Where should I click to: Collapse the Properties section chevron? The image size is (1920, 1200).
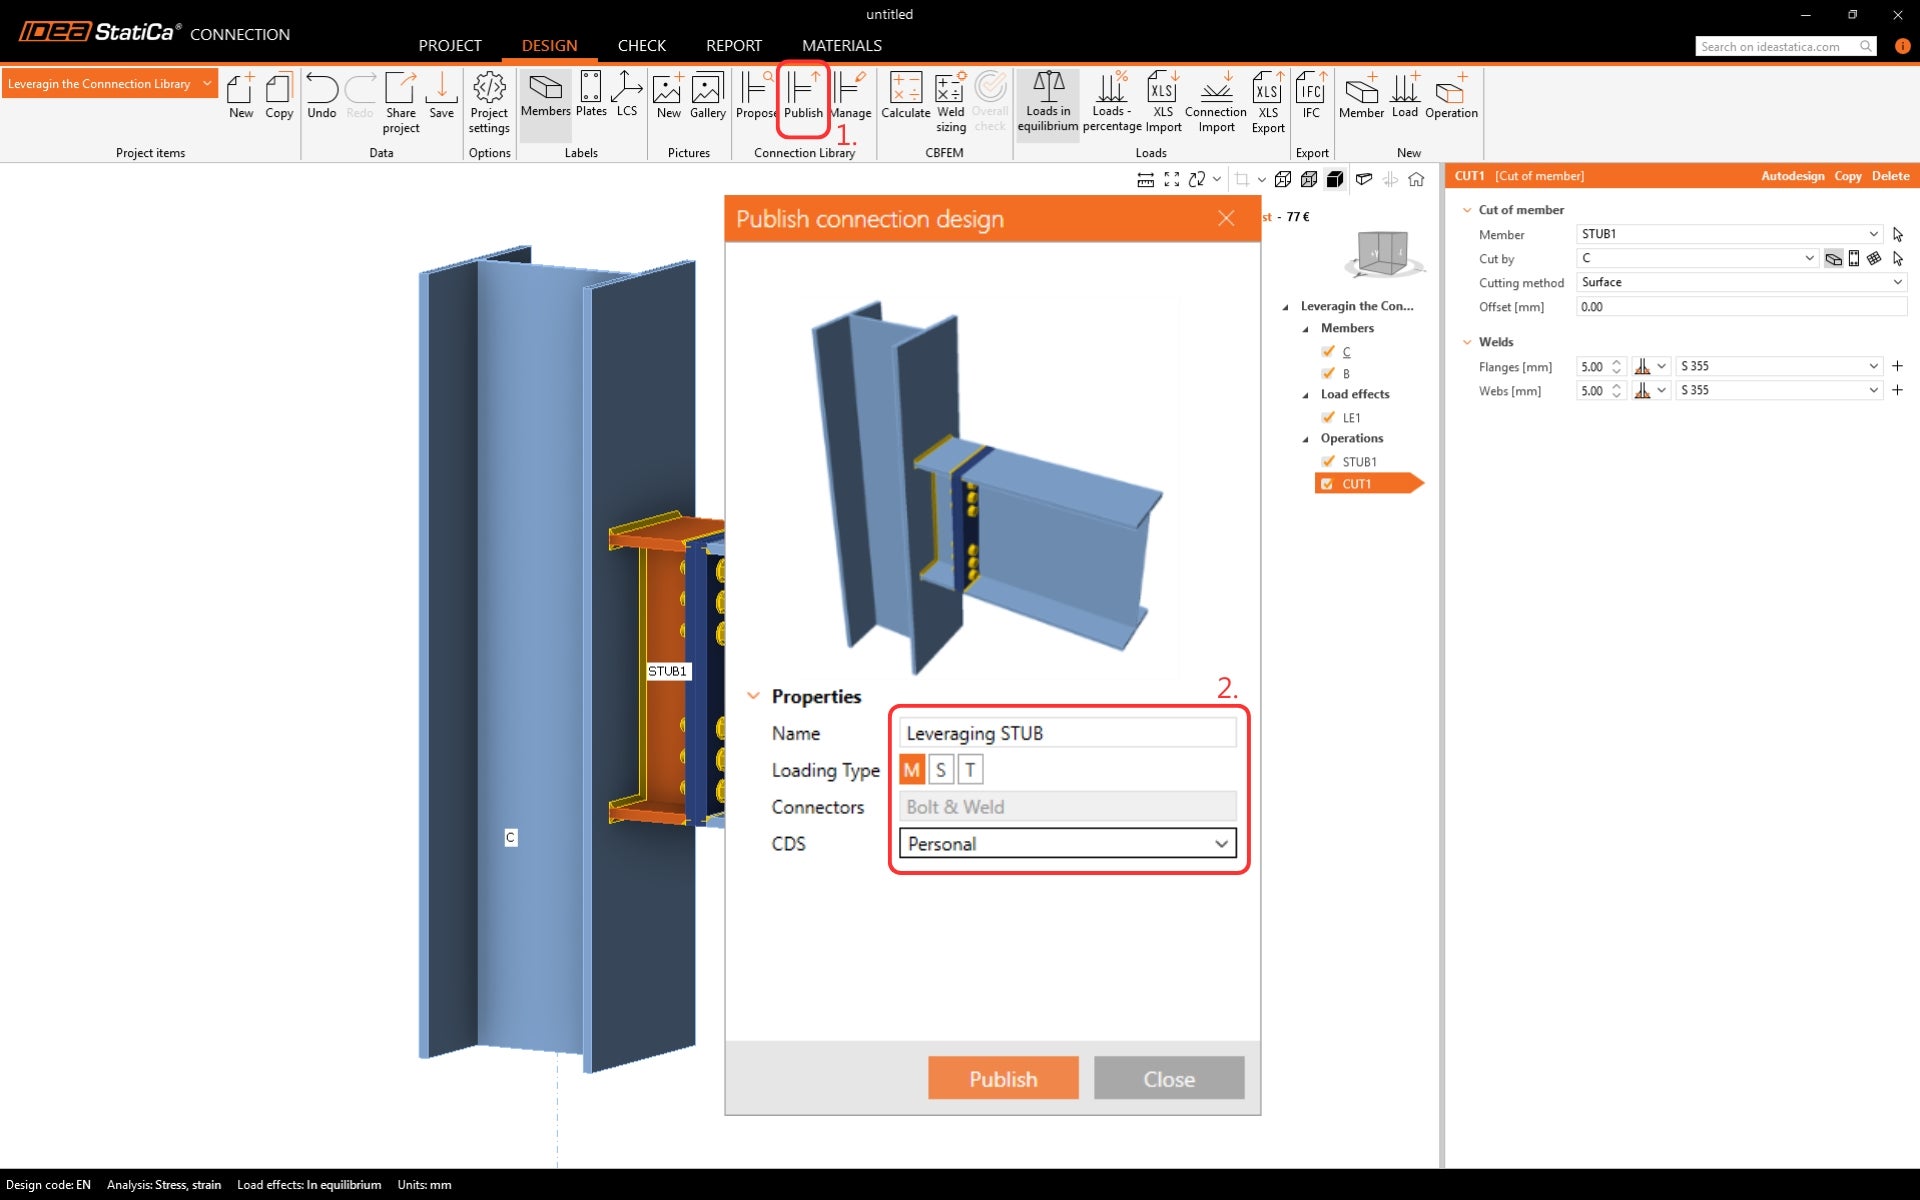pos(753,696)
